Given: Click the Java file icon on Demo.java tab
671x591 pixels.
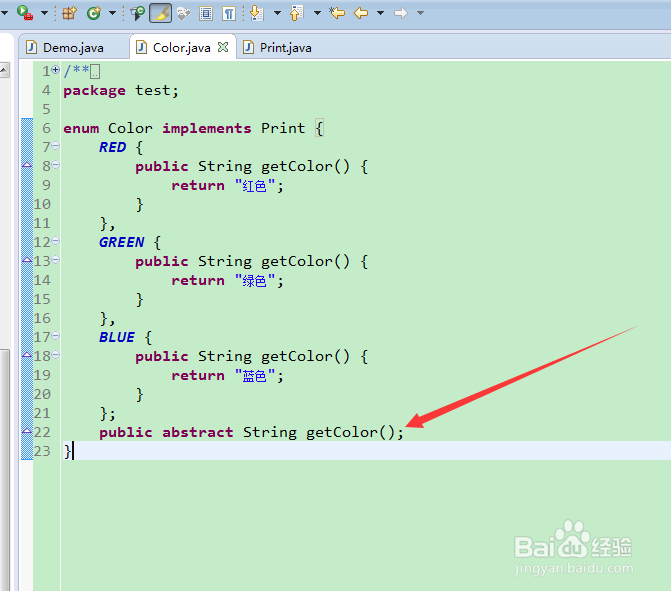Looking at the screenshot, I should point(32,47).
